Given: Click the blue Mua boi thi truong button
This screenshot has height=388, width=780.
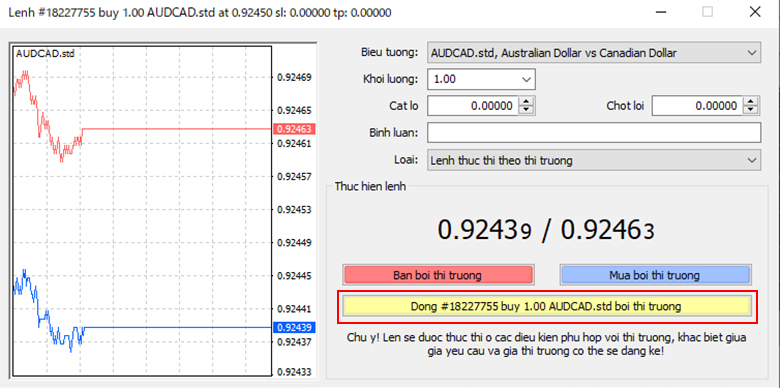Looking at the screenshot, I should click(655, 275).
